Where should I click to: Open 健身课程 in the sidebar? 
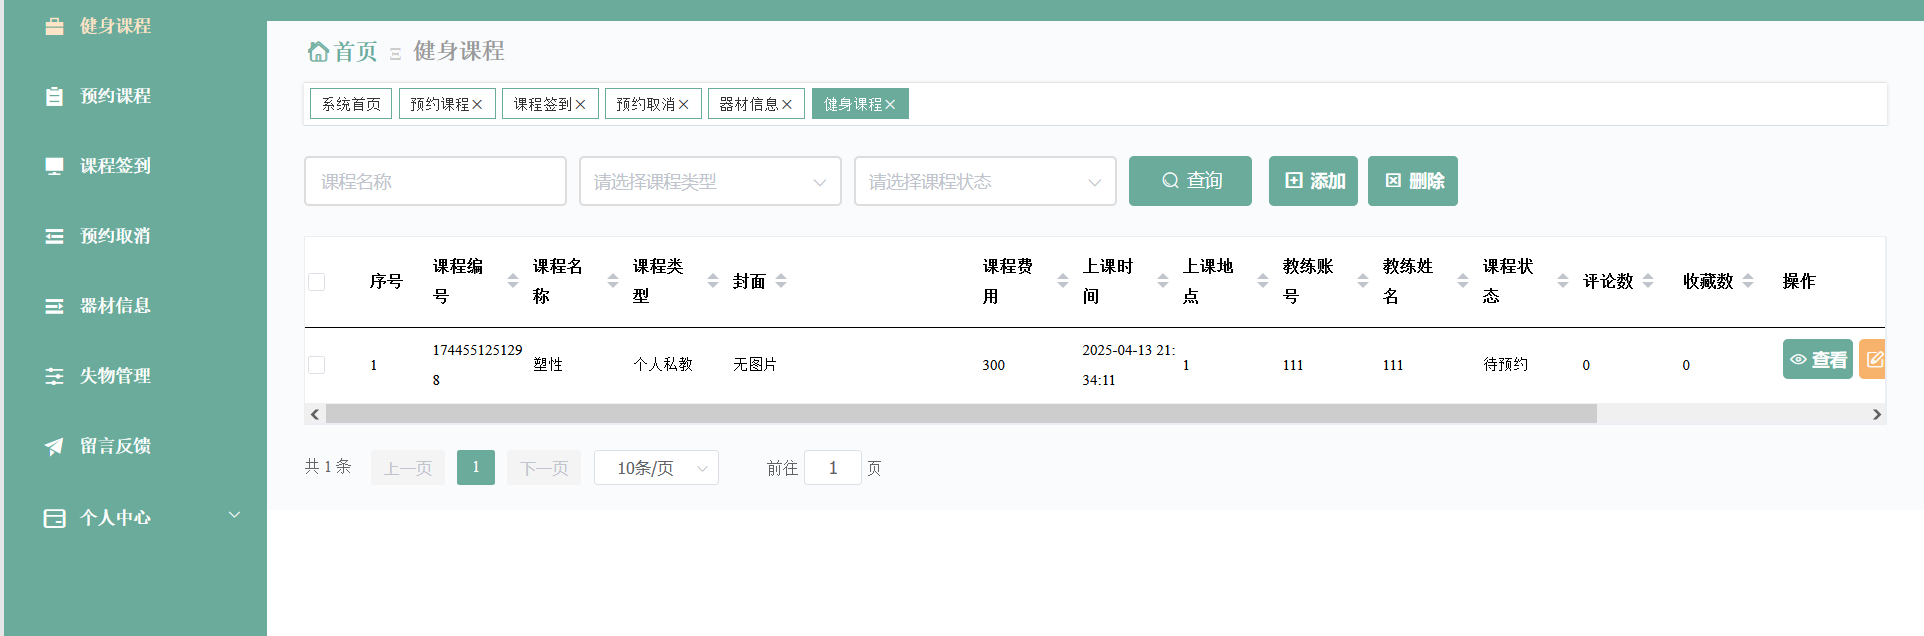[115, 26]
